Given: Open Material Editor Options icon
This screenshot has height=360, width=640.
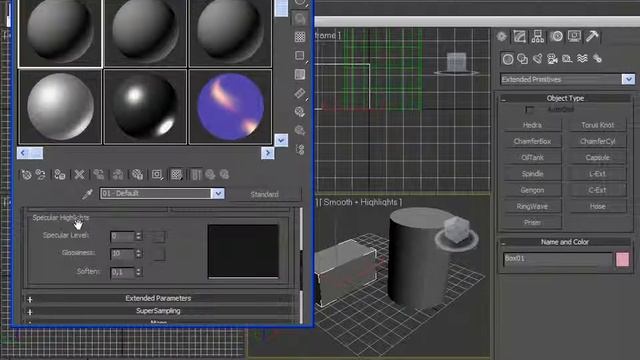Looking at the screenshot, I should coord(300,111).
